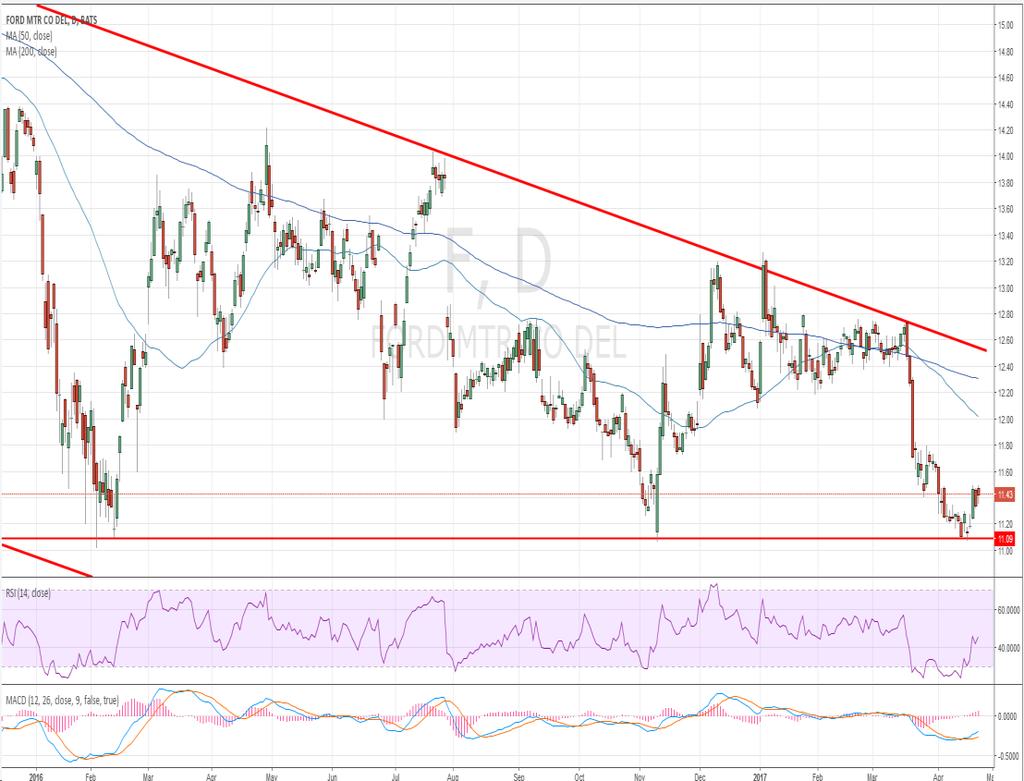1024x781 pixels.
Task: Click the 12.60 price axis label
Action: [x=1005, y=340]
